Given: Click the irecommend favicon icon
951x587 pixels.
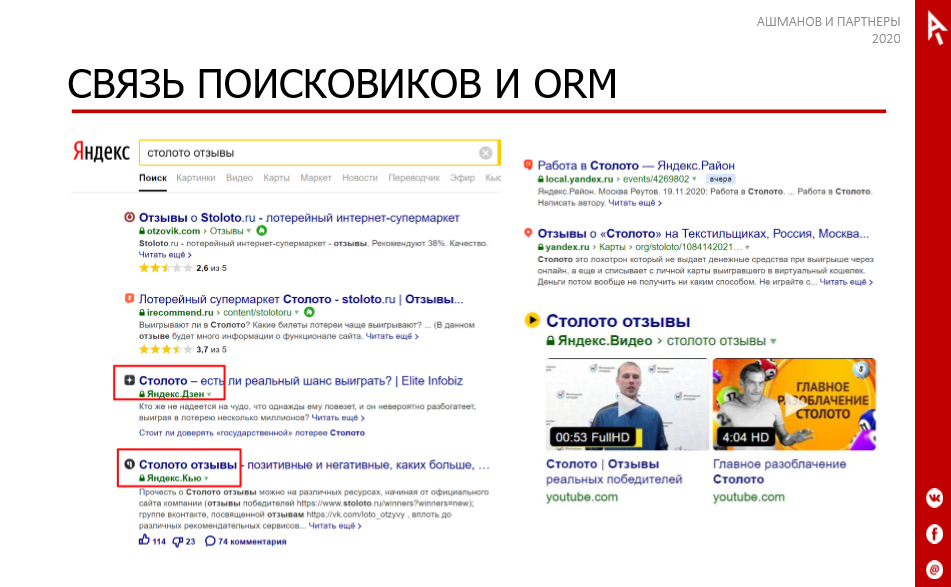Looking at the screenshot, I should tap(129, 298).
